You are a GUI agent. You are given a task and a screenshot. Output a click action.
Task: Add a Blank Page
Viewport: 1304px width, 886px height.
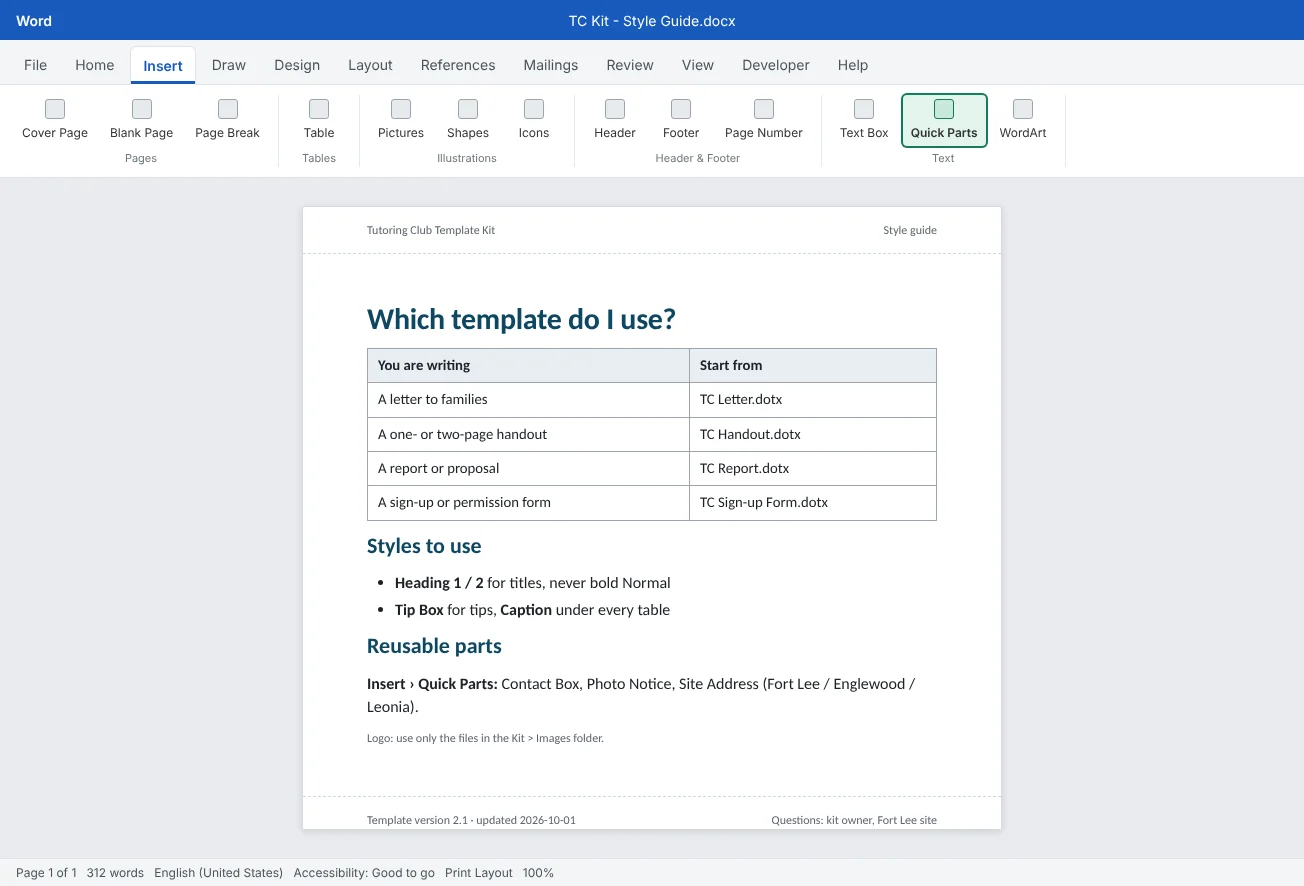142,120
